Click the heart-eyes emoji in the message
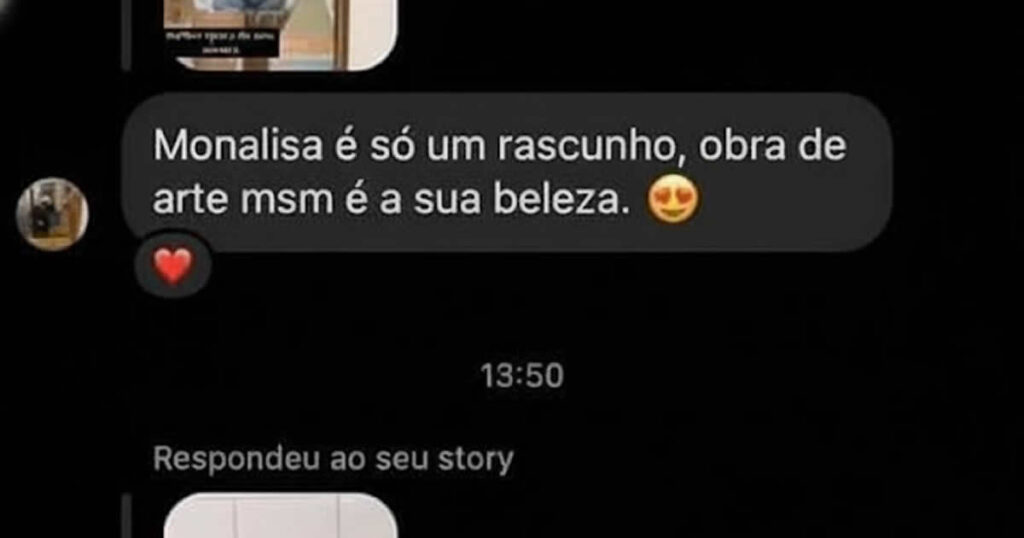The height and width of the screenshot is (538, 1024). tap(672, 202)
